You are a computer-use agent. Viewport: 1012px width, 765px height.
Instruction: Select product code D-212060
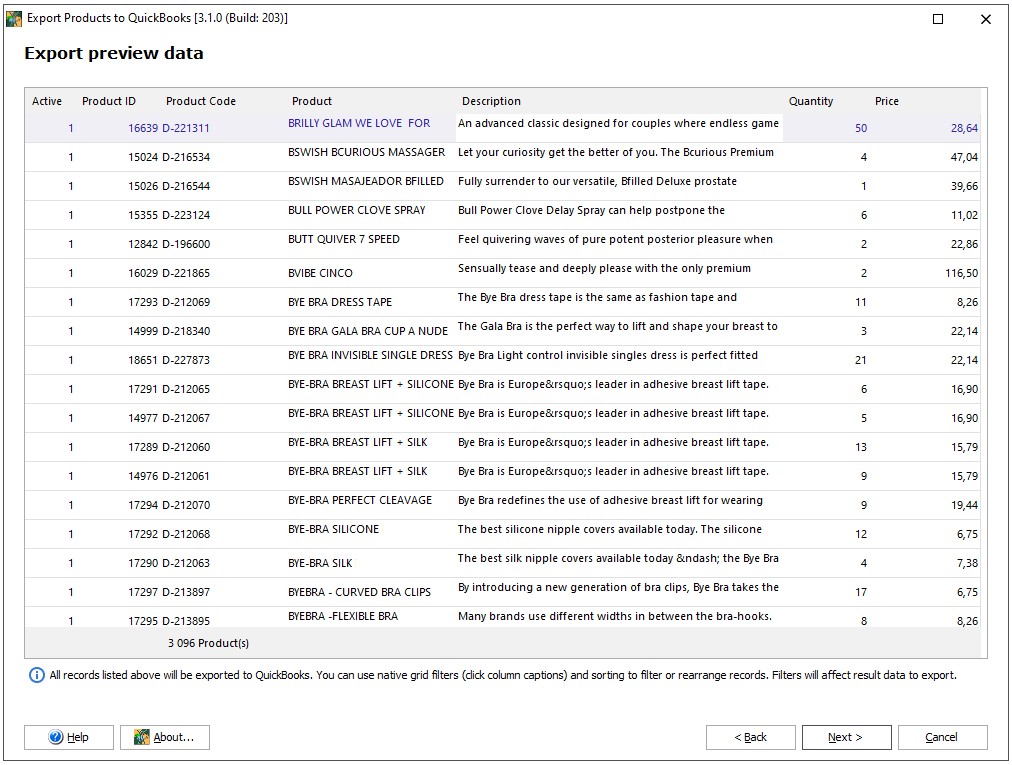186,447
